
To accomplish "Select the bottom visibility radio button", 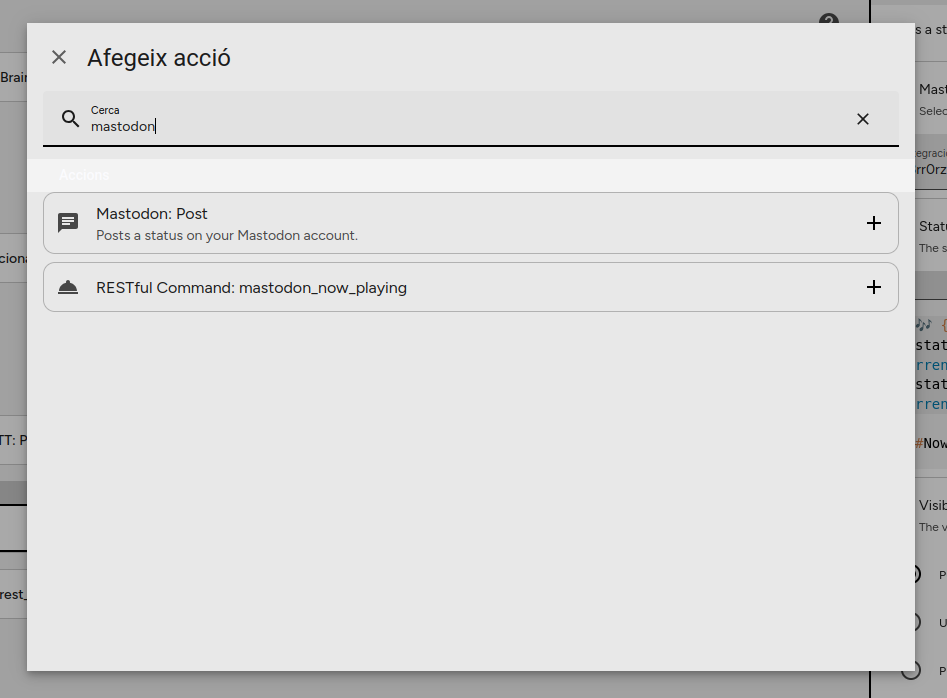I will tap(913, 669).
